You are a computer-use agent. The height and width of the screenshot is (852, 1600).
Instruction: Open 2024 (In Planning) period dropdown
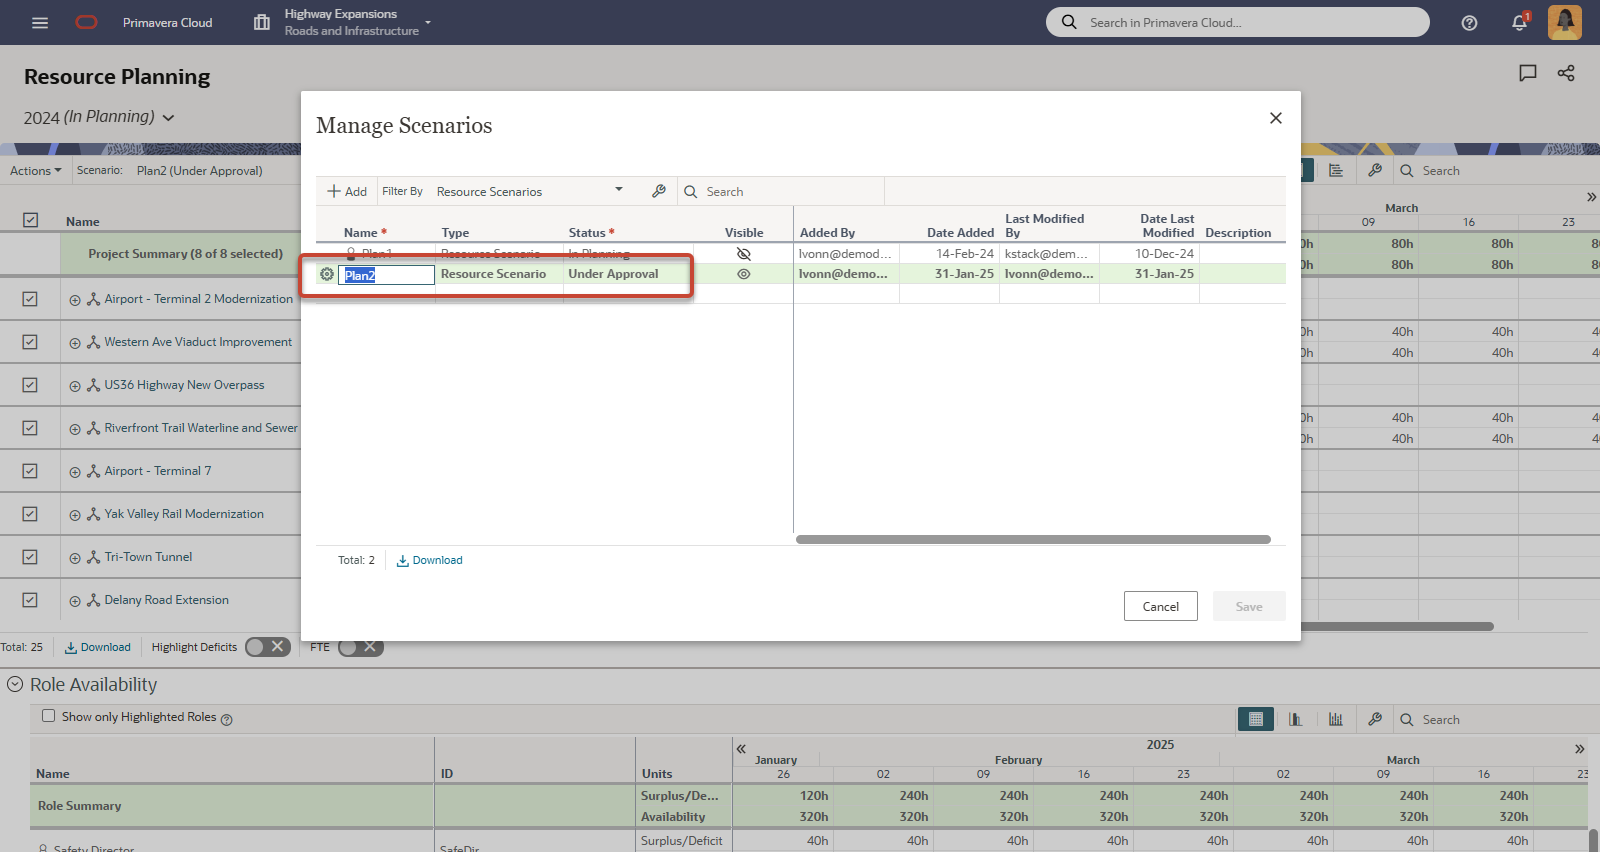point(99,117)
